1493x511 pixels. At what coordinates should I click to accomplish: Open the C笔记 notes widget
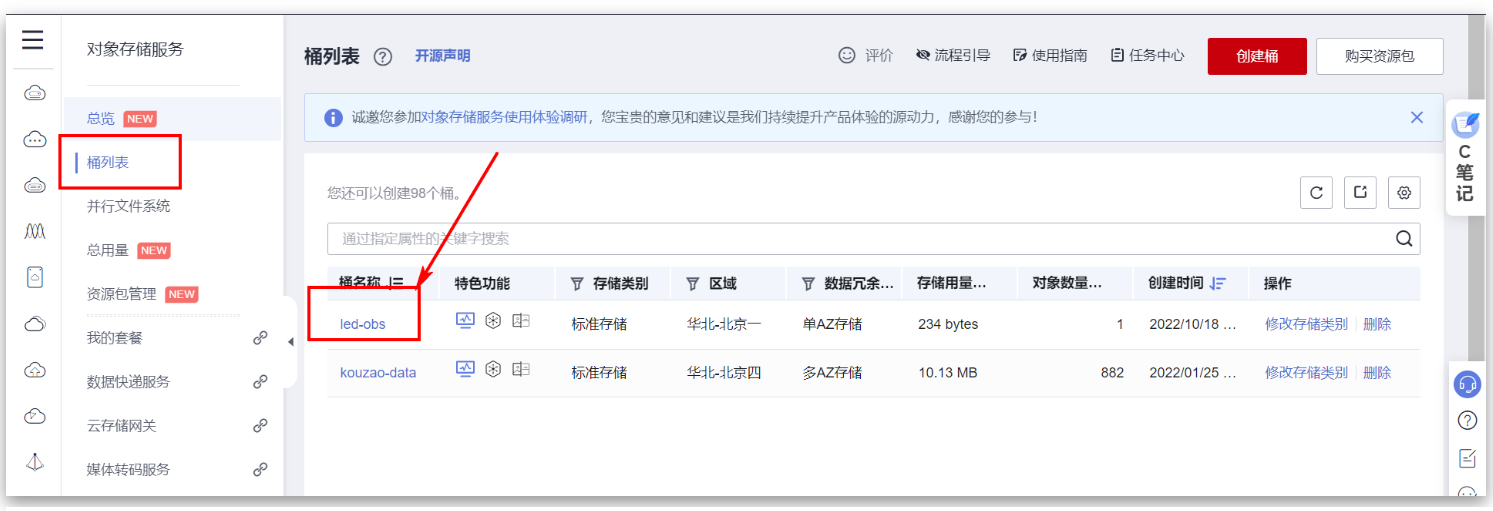tap(1465, 158)
